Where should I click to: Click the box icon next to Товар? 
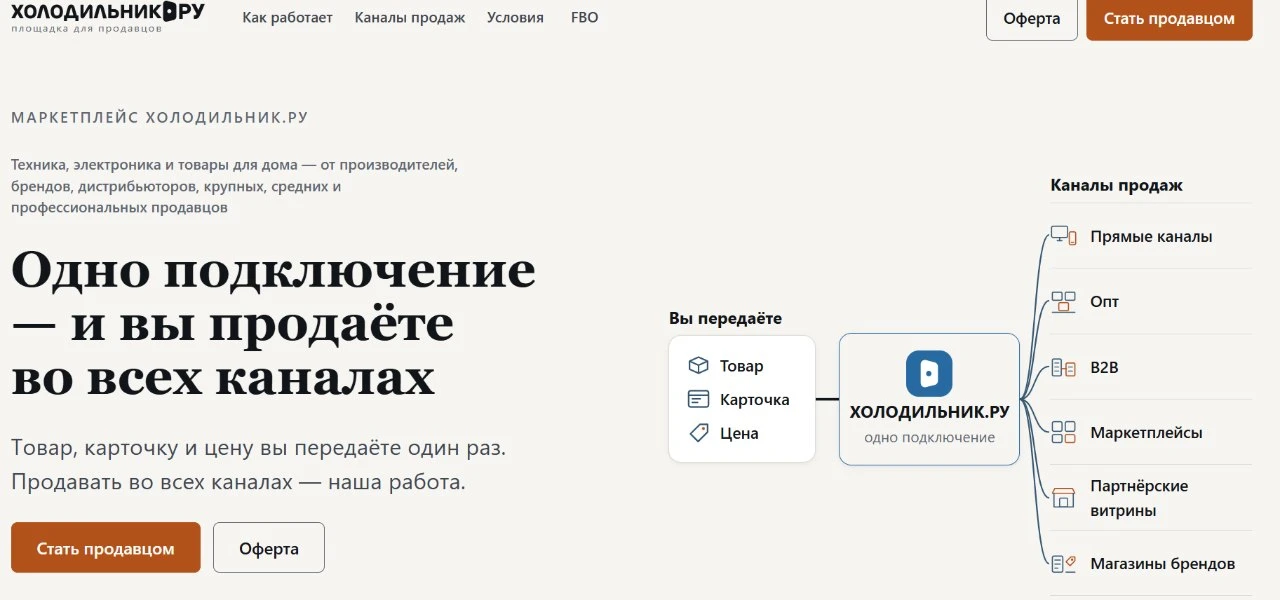[699, 366]
